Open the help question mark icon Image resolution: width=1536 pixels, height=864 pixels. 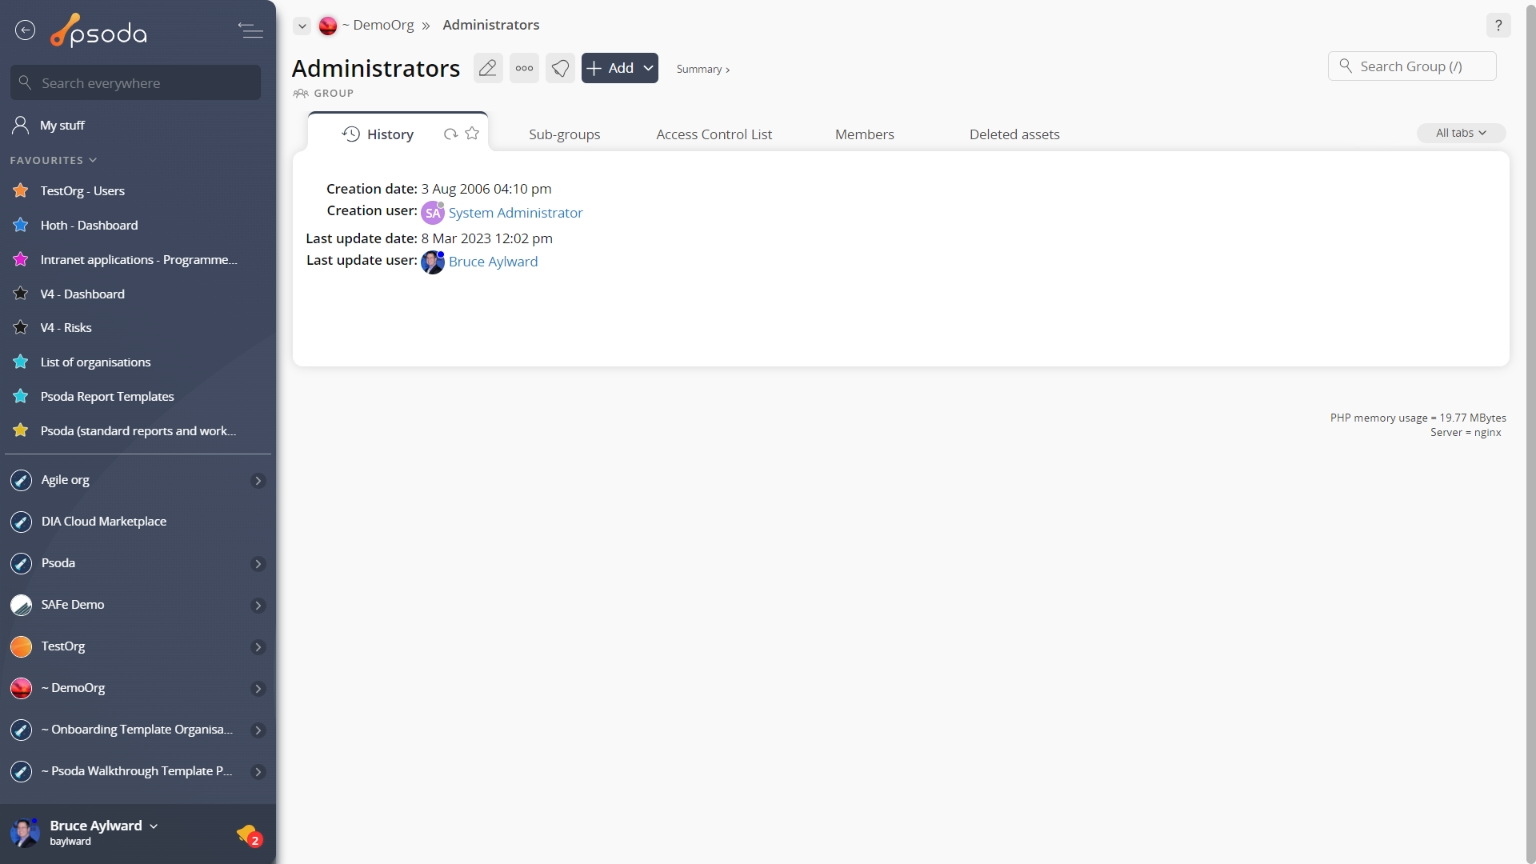point(1498,26)
